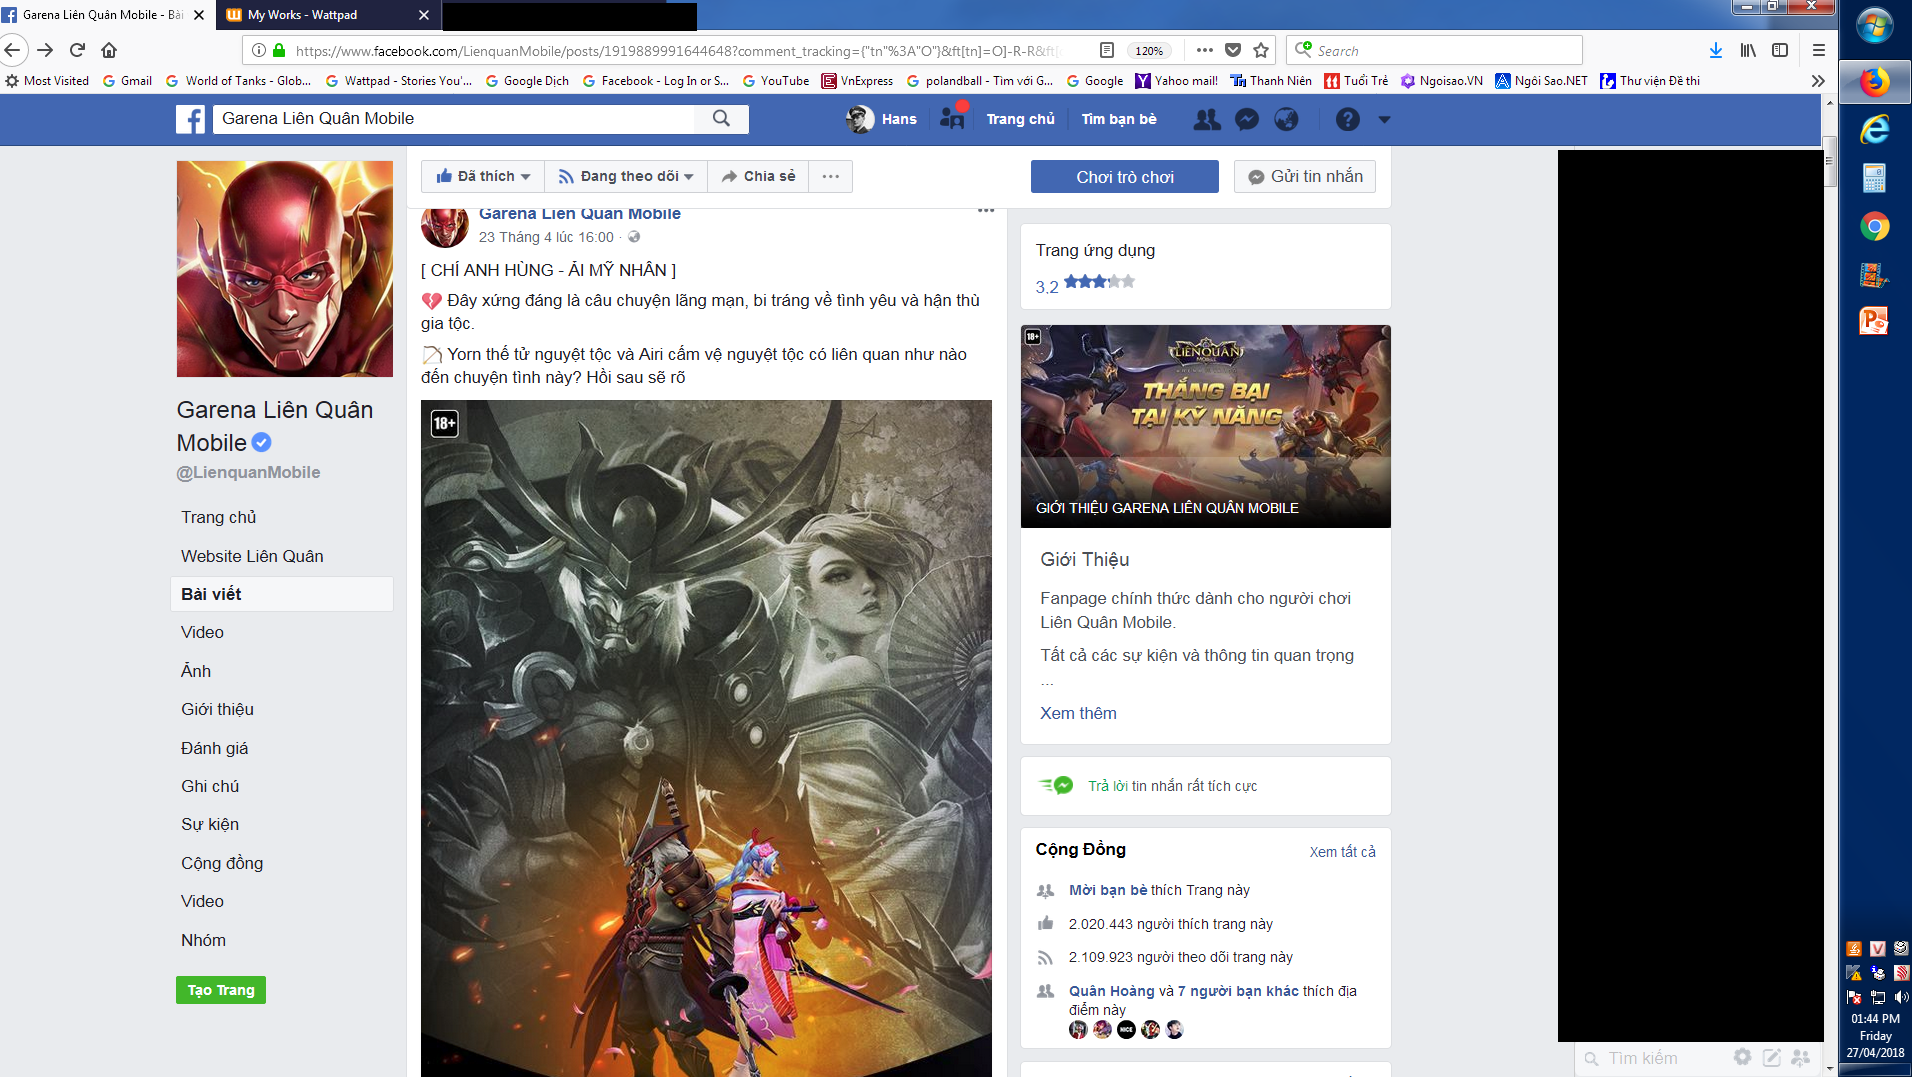Open Cộng đồng sidebar item
Image resolution: width=1920 pixels, height=1080 pixels.
point(222,863)
